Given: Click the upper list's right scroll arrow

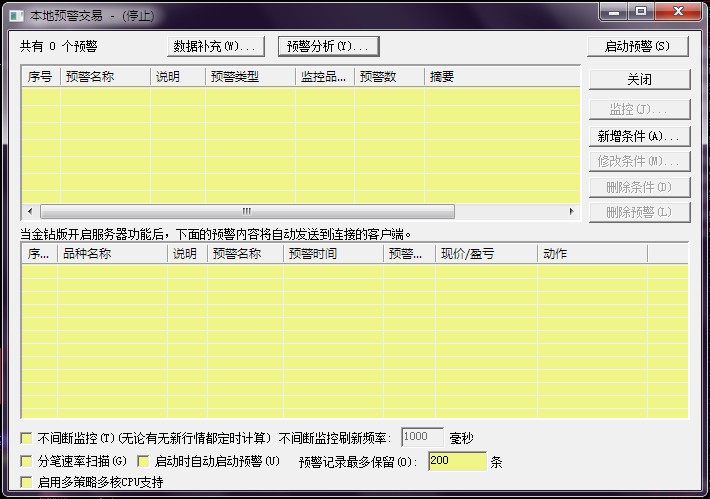Looking at the screenshot, I should click(x=571, y=211).
